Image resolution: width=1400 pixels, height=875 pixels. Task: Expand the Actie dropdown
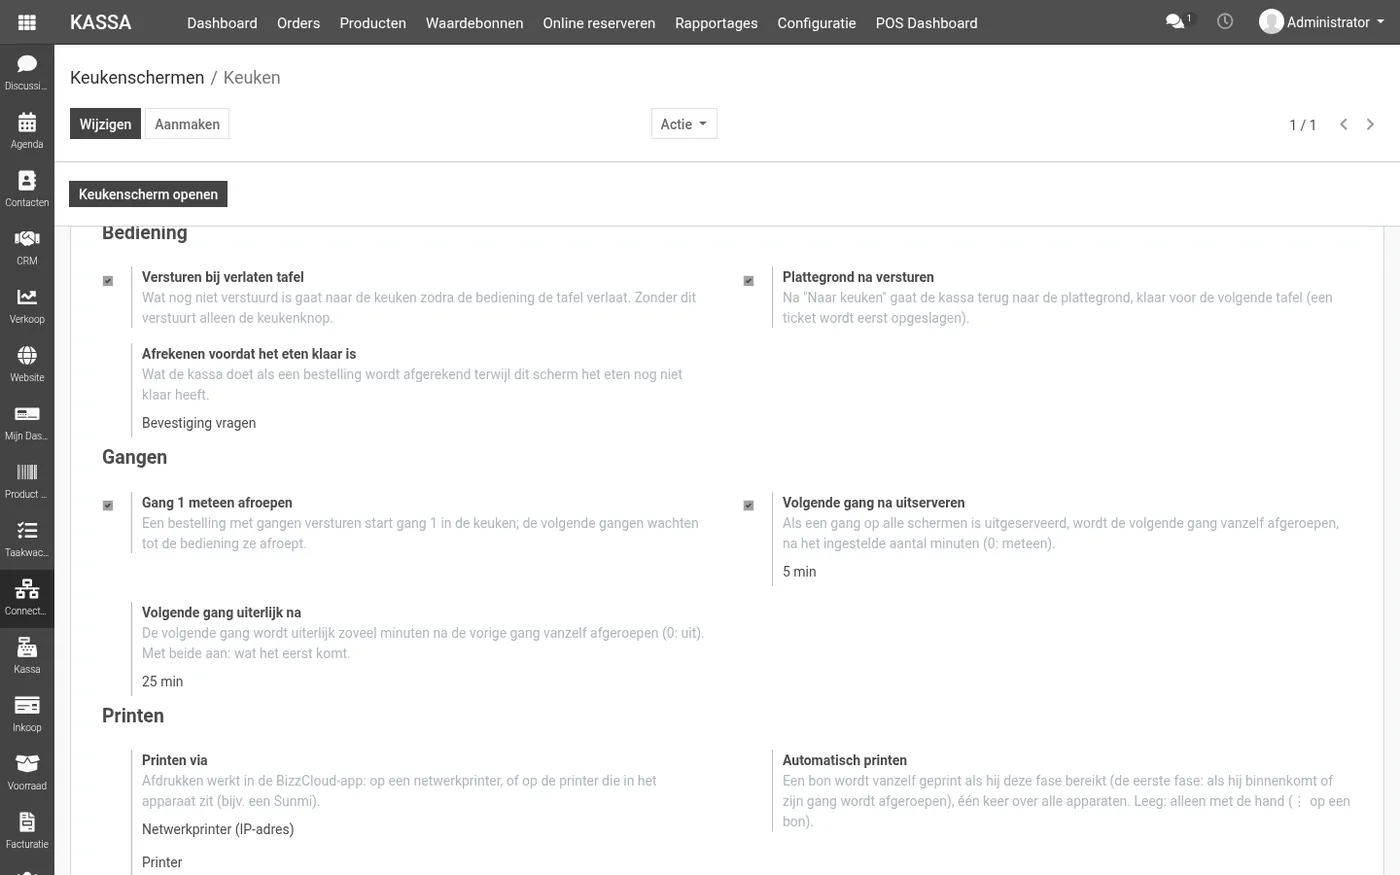coord(684,124)
